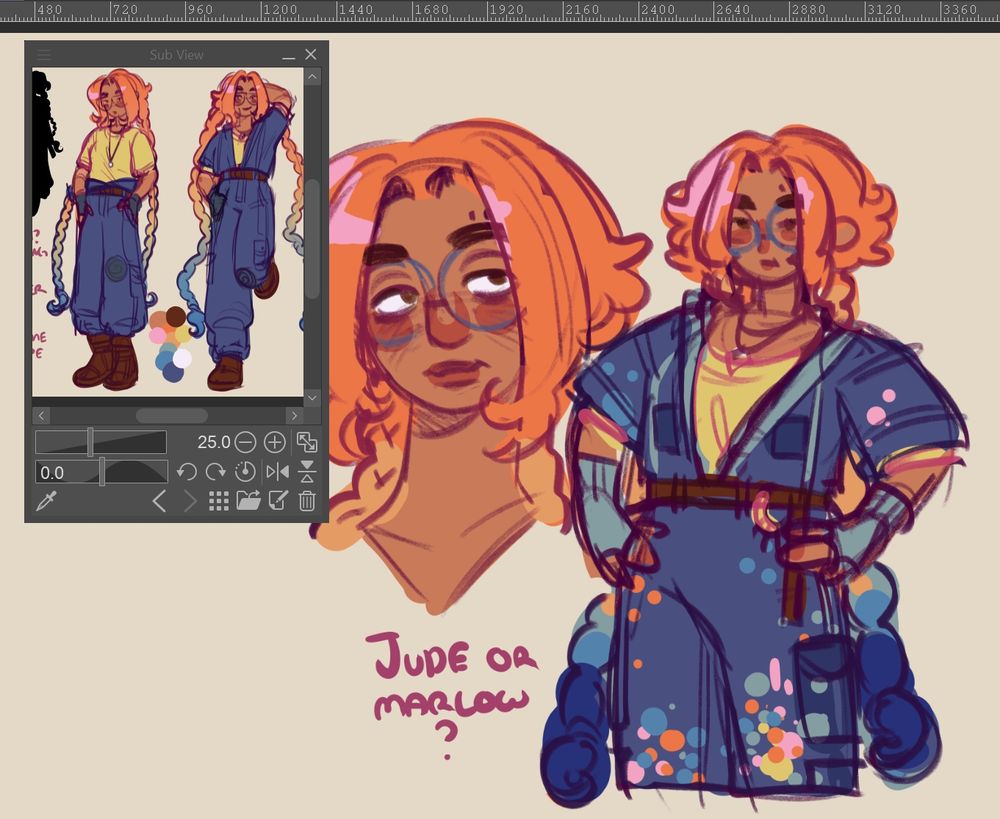Click the yellow-shirt character reference thumbnail
The width and height of the screenshot is (1000, 819).
pyautogui.click(x=112, y=230)
